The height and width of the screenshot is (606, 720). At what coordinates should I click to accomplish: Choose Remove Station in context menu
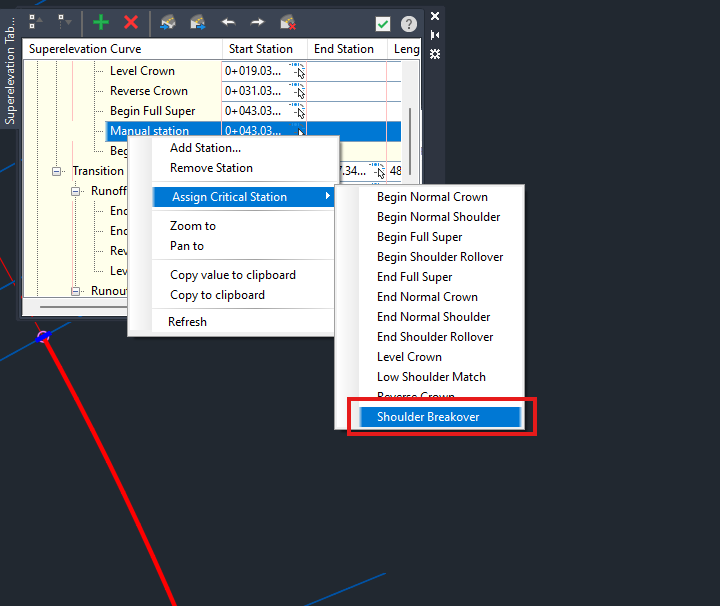[x=211, y=168]
